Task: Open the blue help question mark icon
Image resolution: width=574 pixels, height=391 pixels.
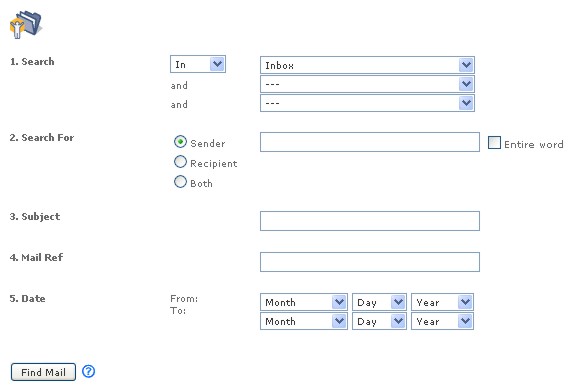Action: 89,371
